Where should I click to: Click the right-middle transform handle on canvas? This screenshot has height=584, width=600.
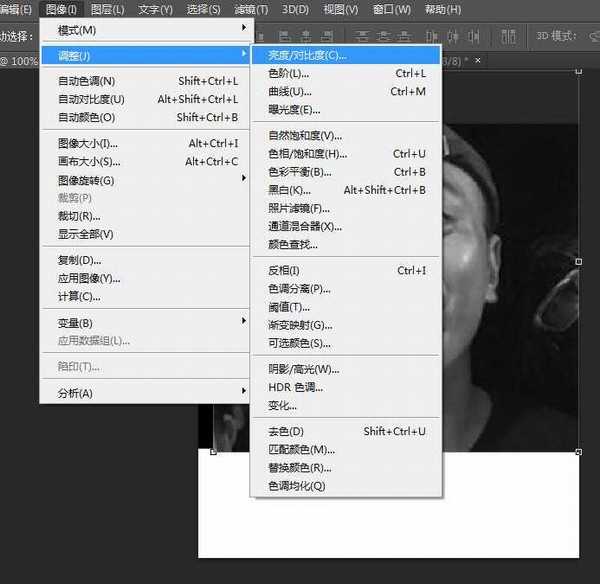tap(579, 261)
